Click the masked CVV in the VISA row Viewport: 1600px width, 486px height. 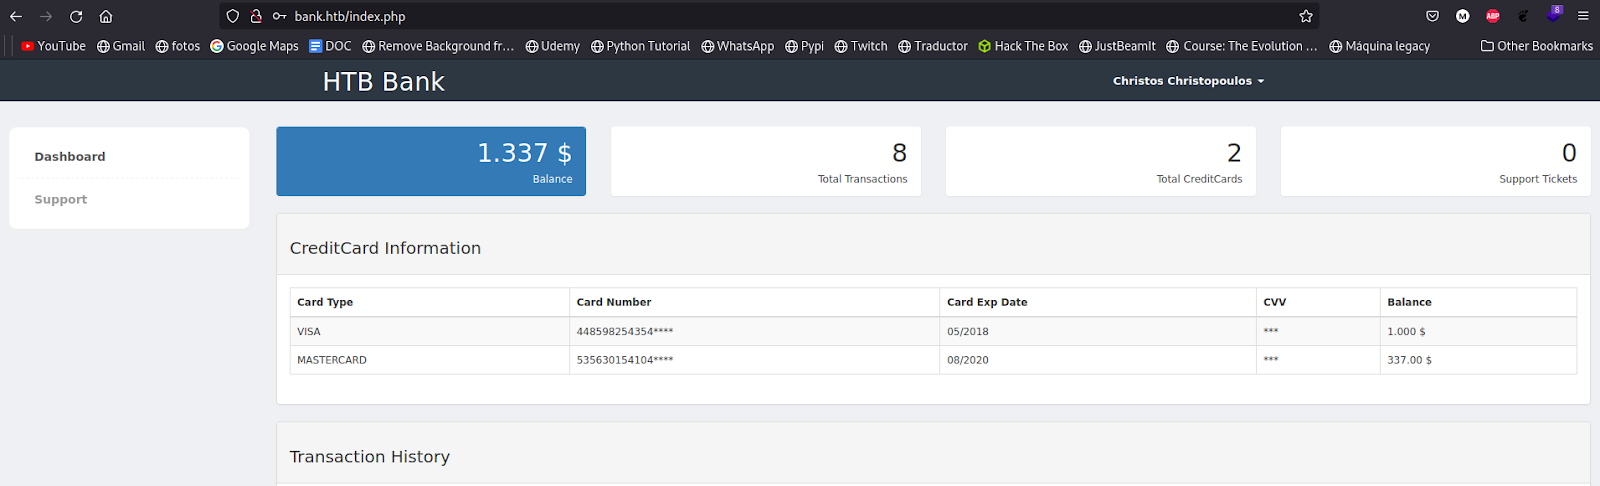[x=1271, y=331]
